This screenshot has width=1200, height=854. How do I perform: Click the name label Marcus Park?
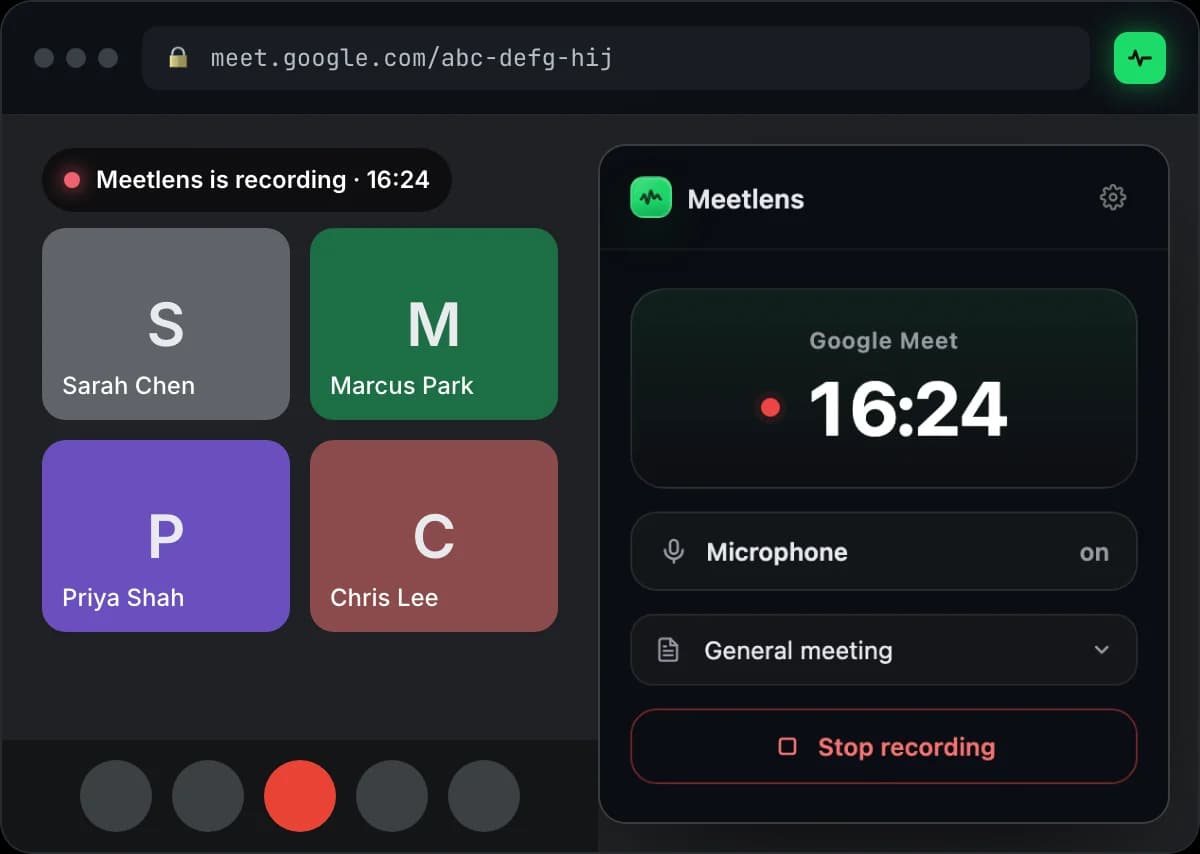point(402,386)
